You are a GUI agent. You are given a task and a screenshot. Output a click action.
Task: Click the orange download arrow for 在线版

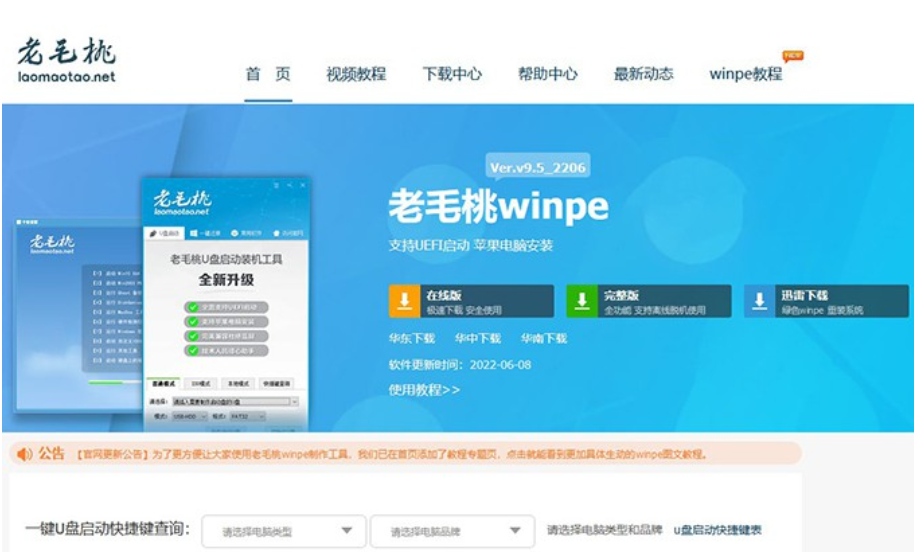tap(405, 301)
